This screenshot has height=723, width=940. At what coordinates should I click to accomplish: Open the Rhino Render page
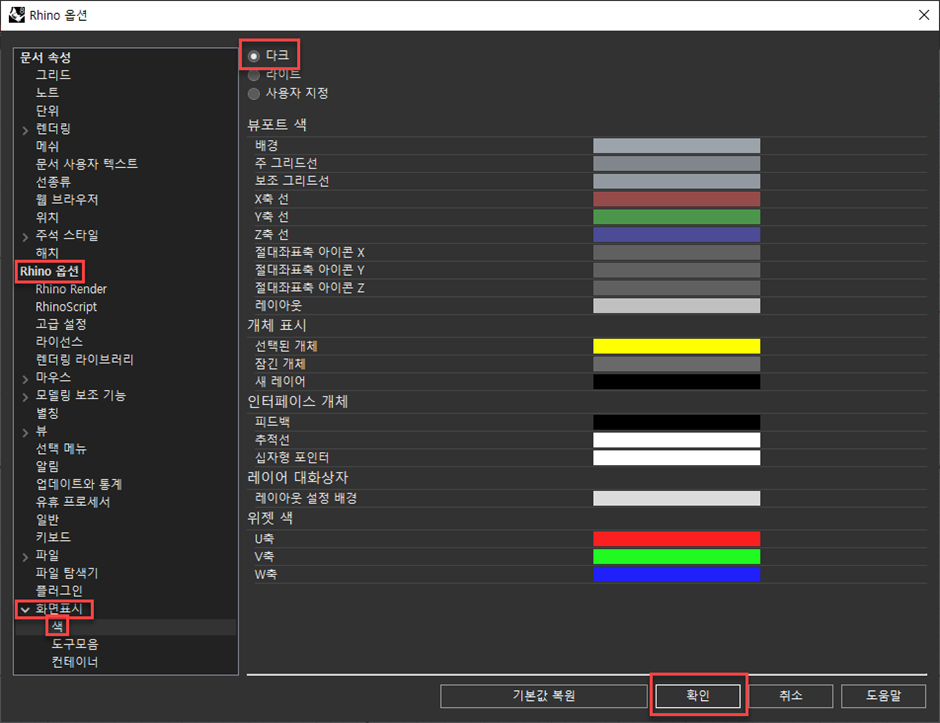coord(71,289)
